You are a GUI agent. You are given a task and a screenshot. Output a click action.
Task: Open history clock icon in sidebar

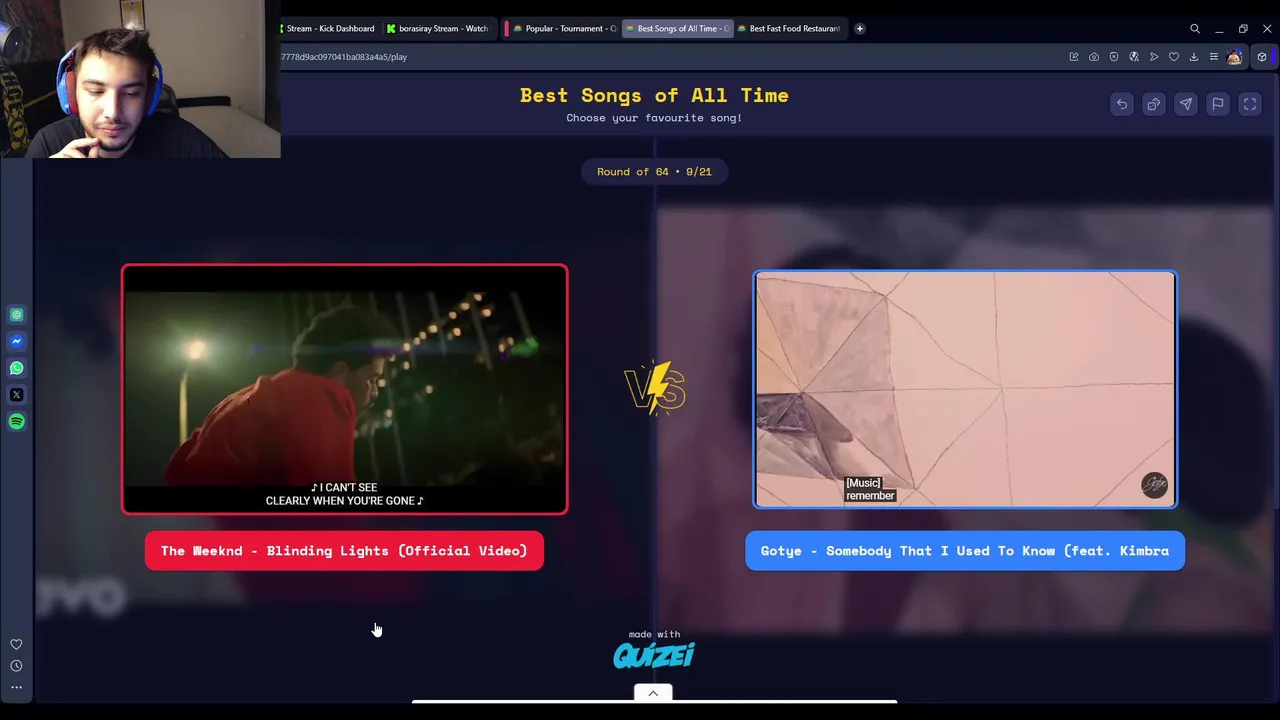[x=16, y=666]
